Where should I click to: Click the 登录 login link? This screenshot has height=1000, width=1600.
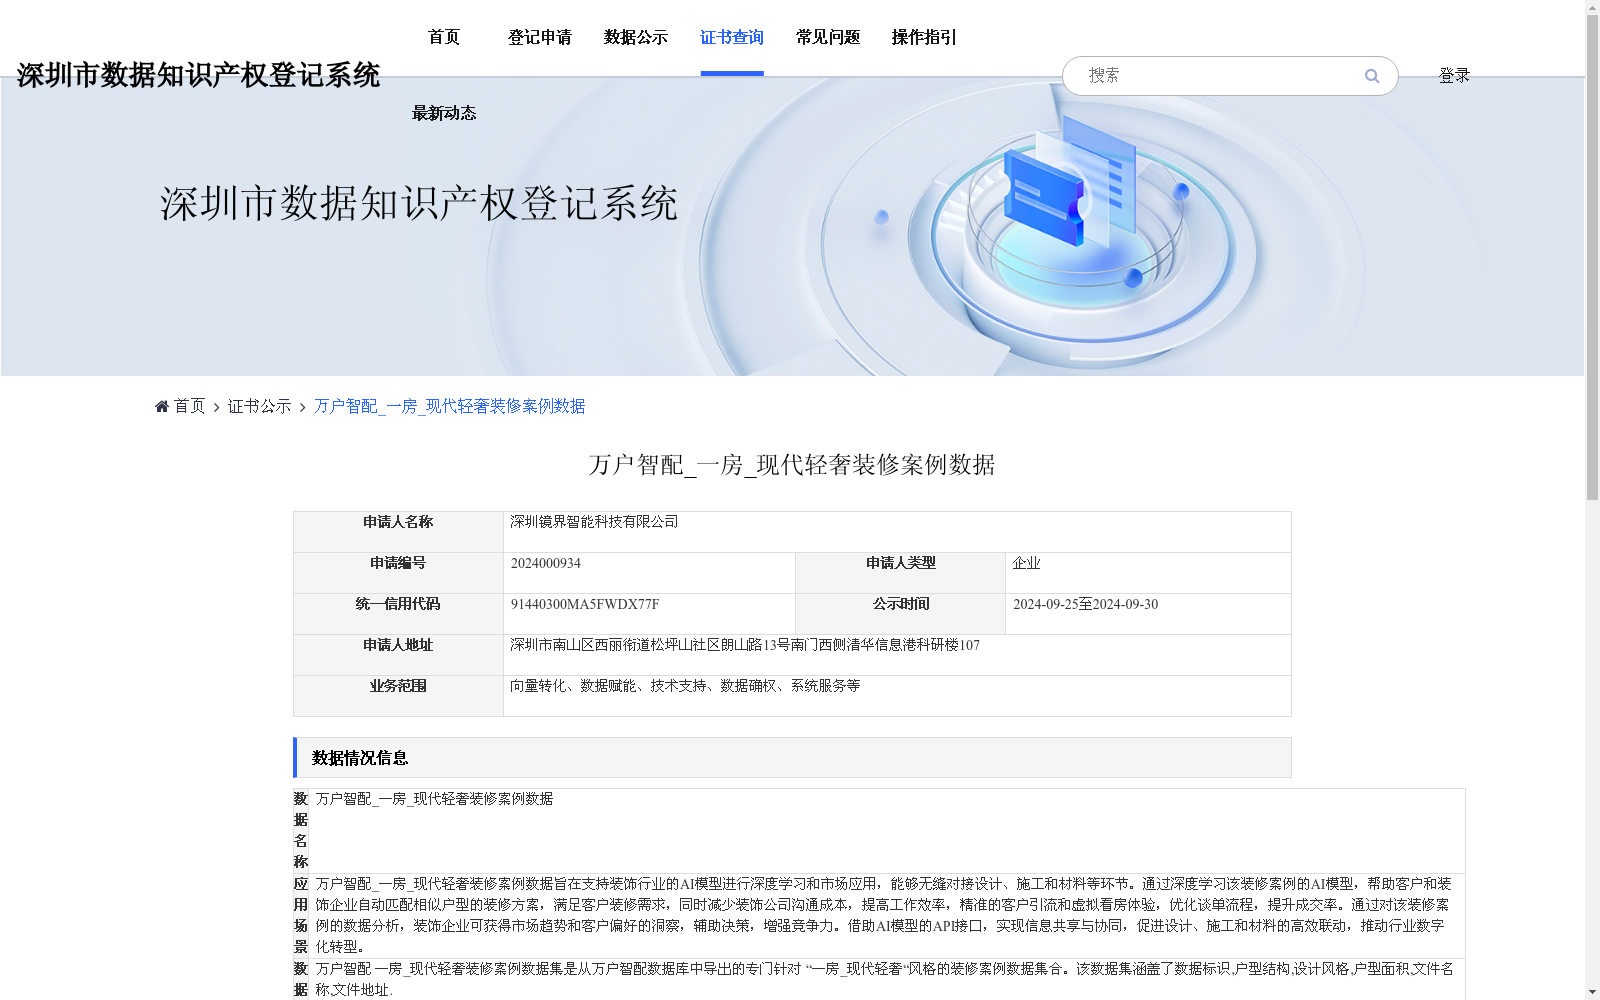[x=1454, y=75]
